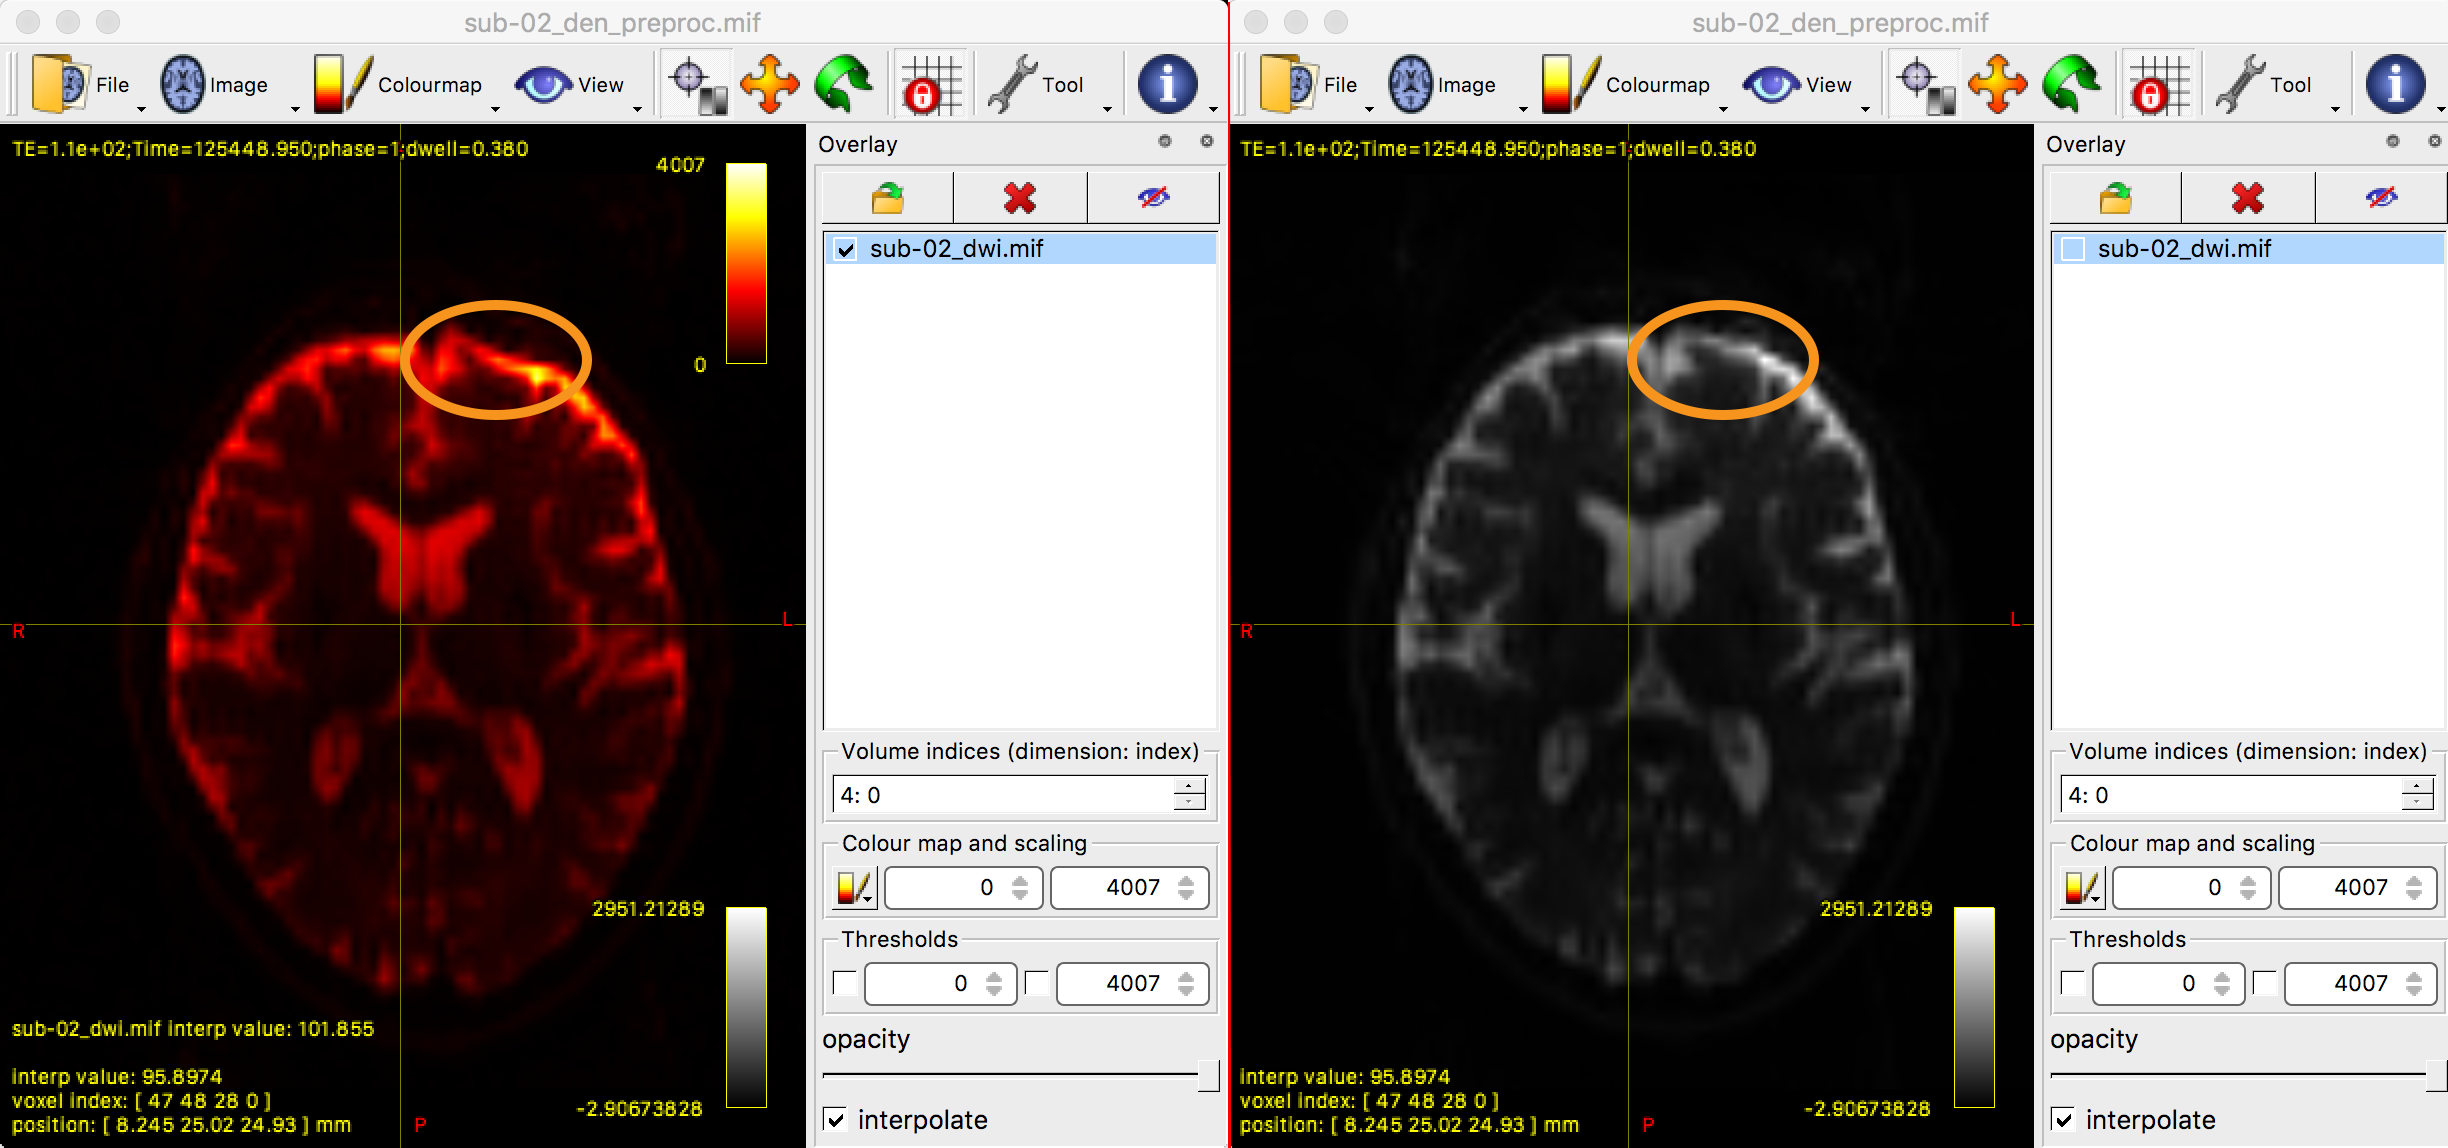Select focus crosshair mode in left window
This screenshot has width=2448, height=1148.
pos(697,84)
